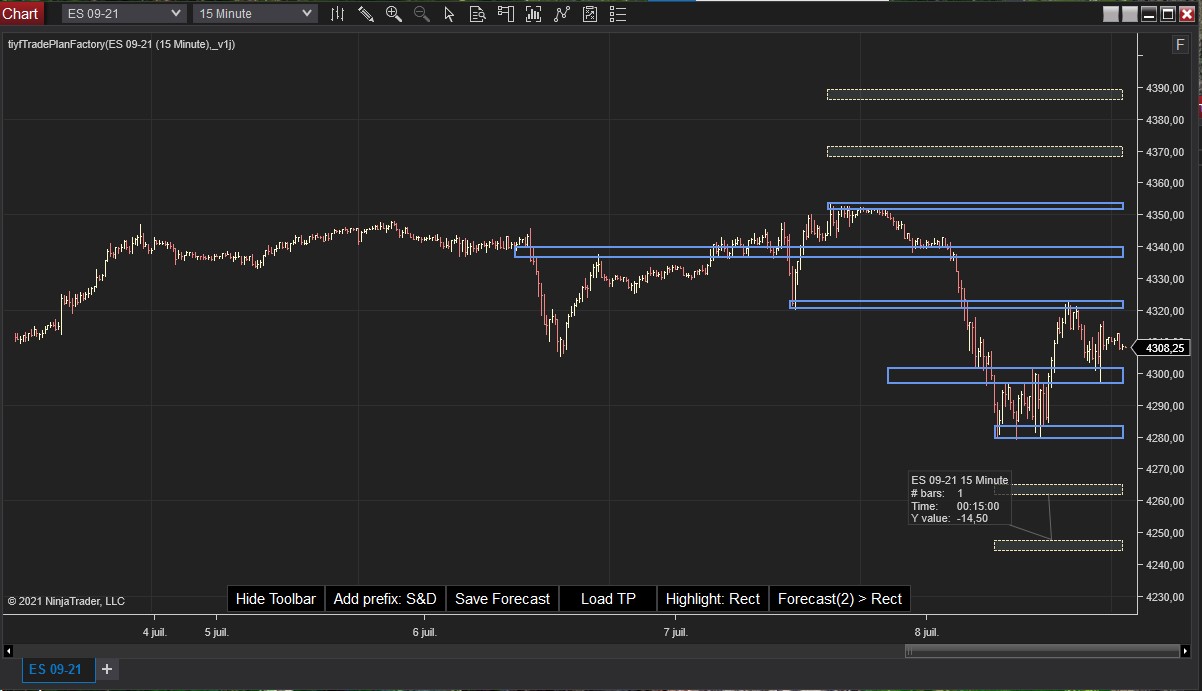Screen dimensions: 1202x691
Task: Open the ES 09-21 instrument dropdown
Action: click(x=124, y=13)
